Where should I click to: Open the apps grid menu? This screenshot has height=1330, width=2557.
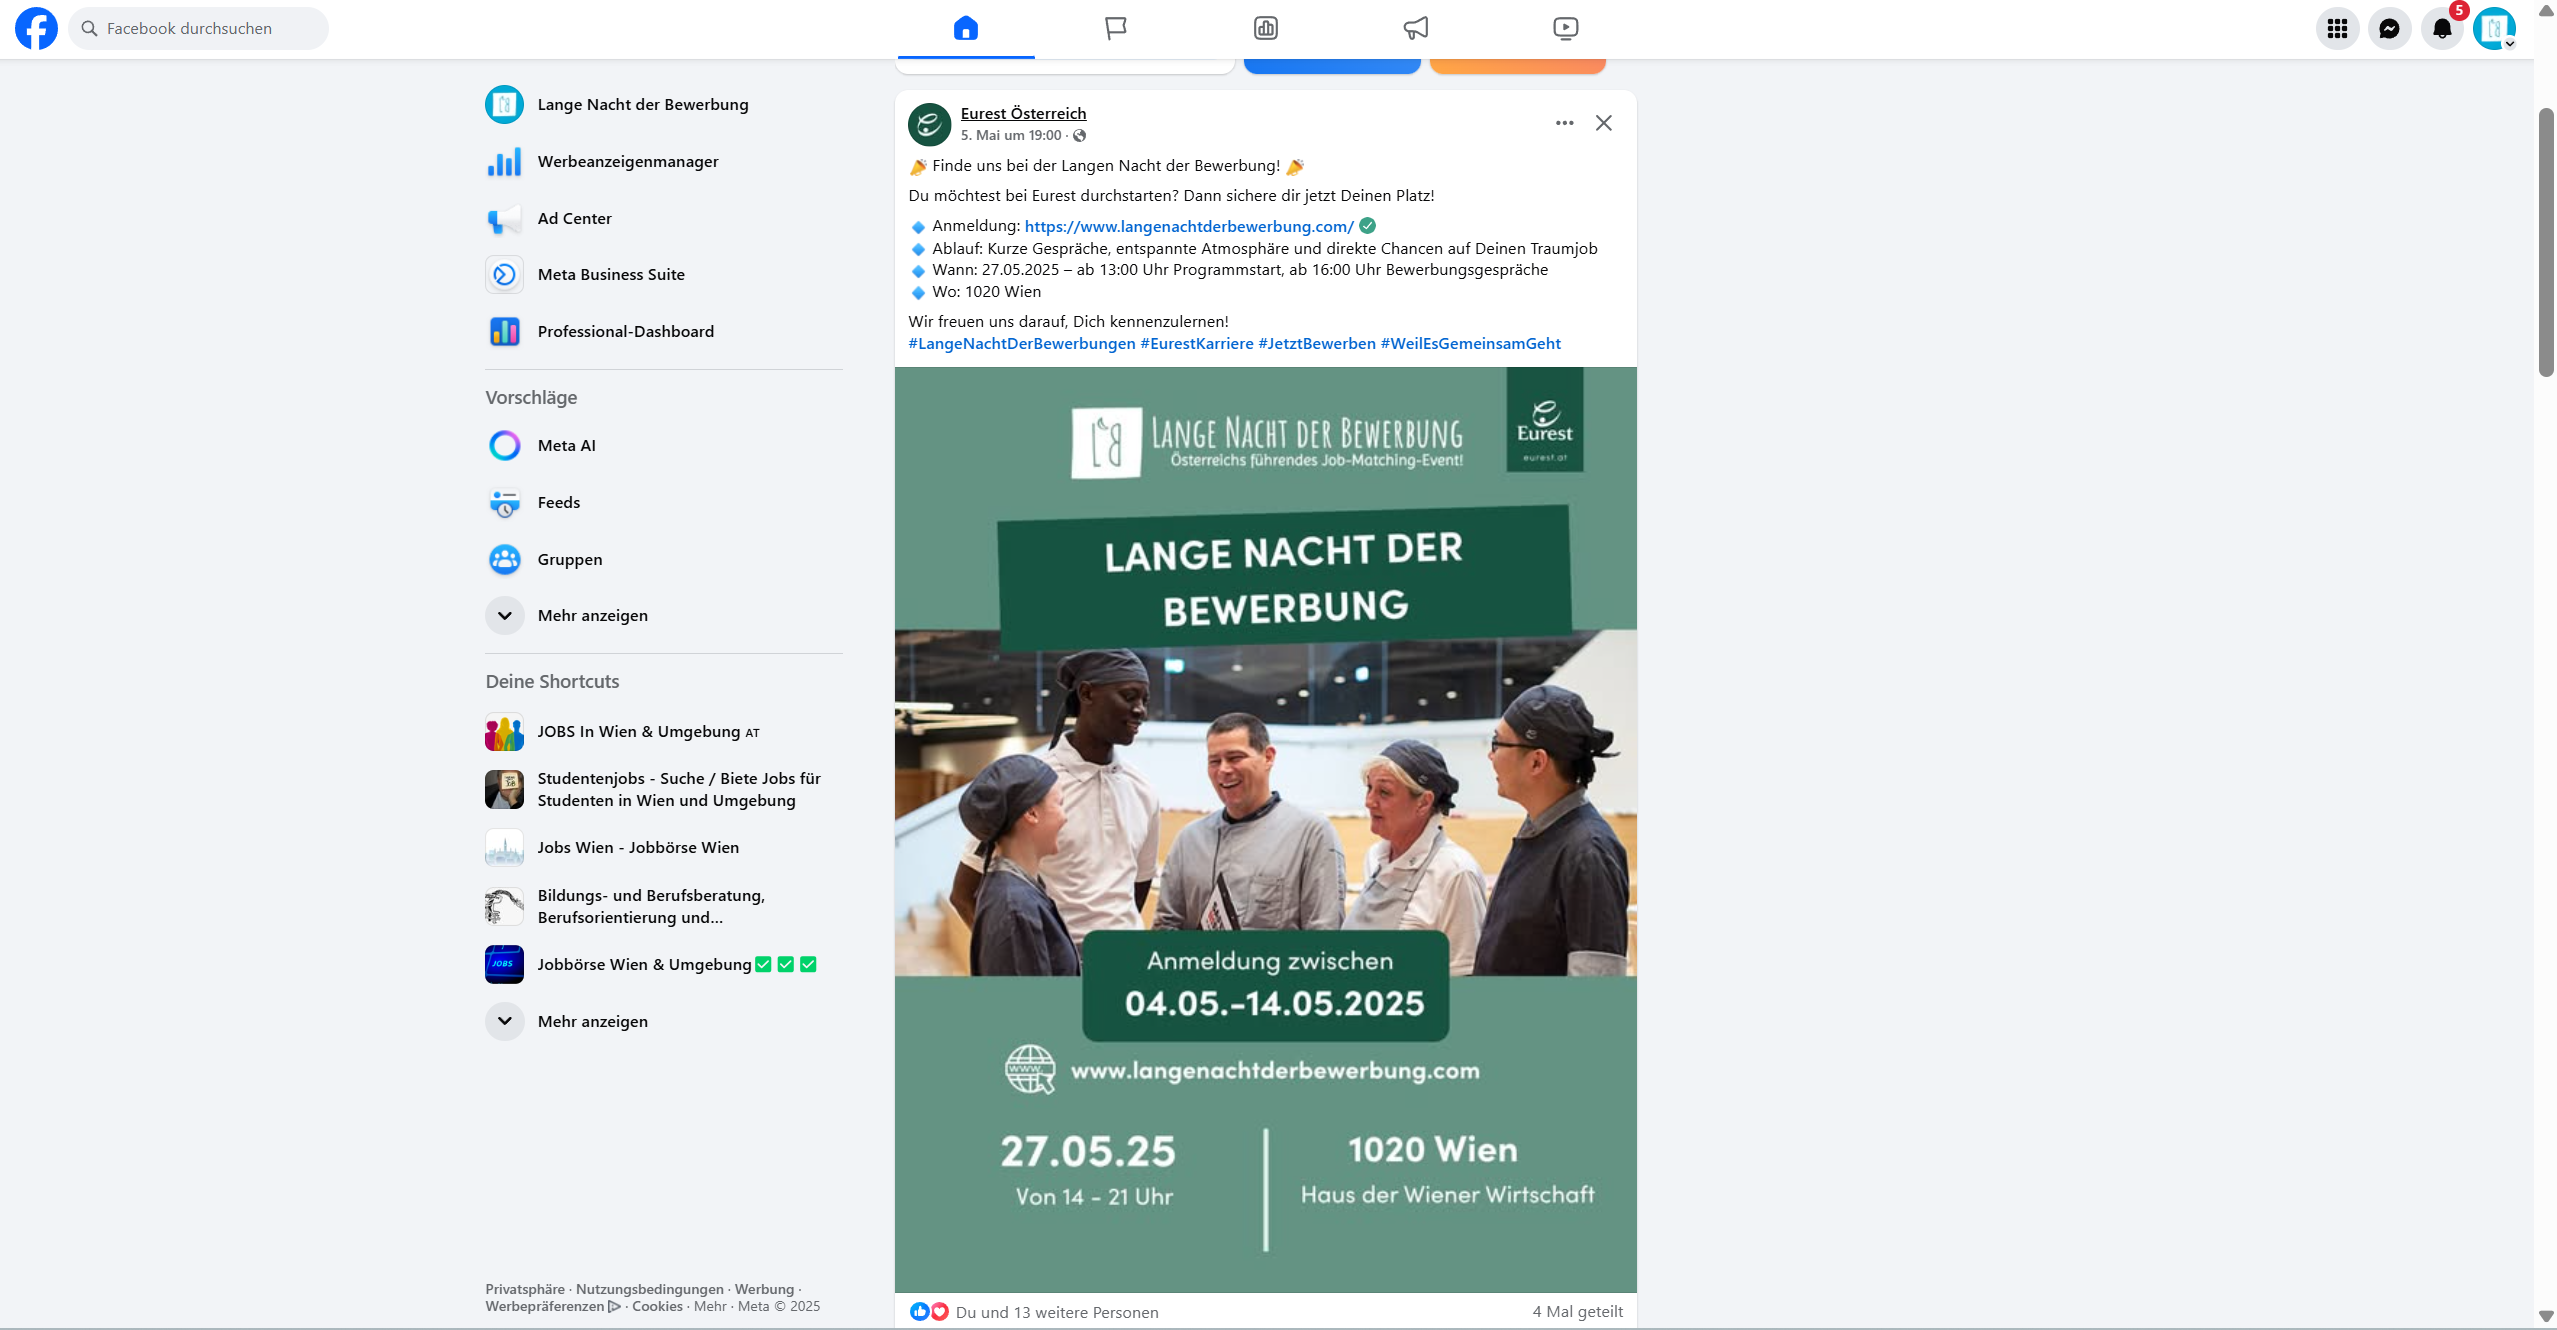(2337, 28)
